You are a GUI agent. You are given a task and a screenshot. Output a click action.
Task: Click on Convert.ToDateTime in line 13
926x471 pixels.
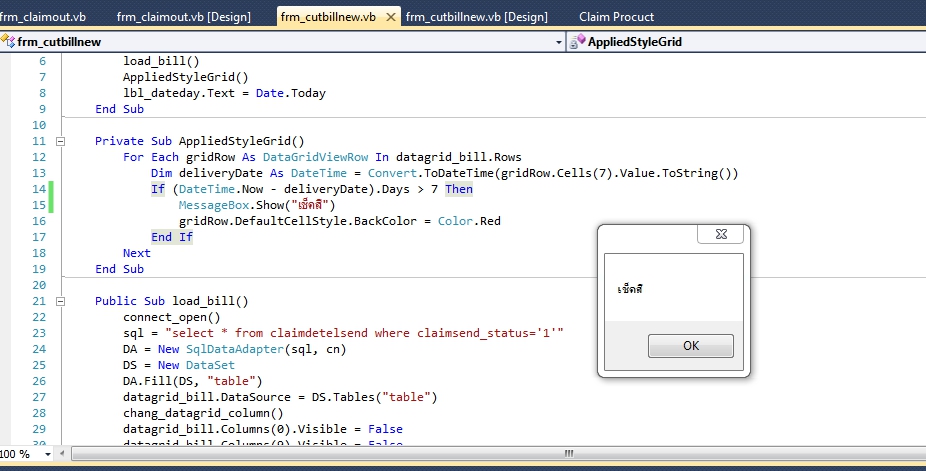click(431, 173)
